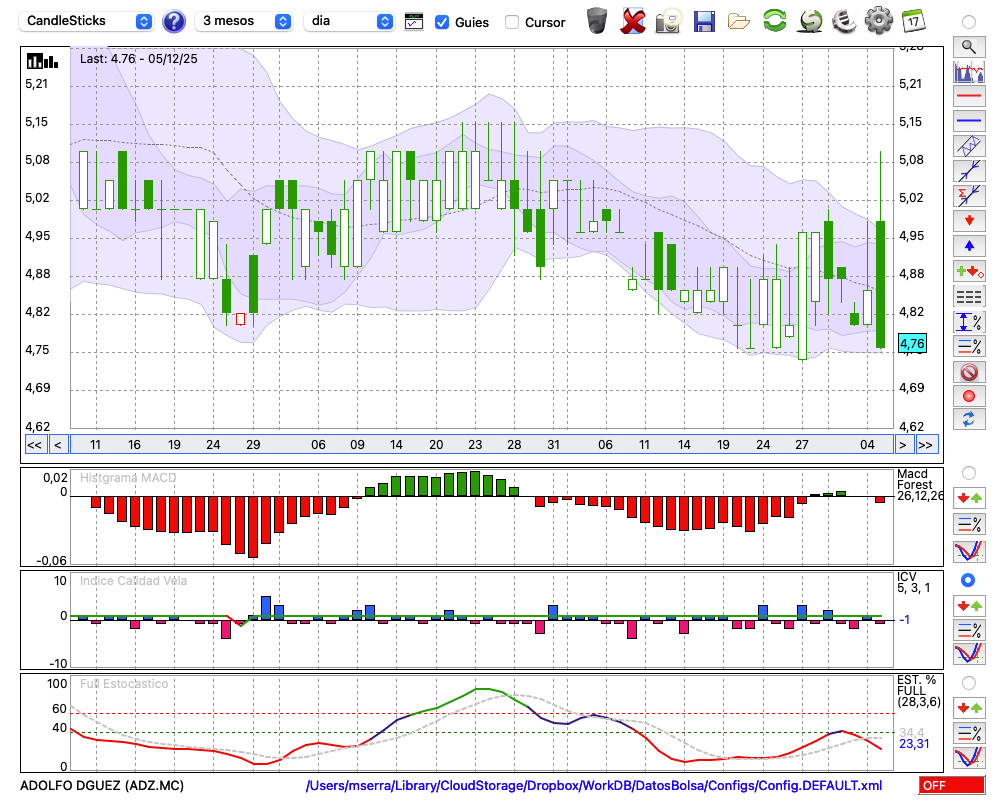1000x800 pixels.
Task: Open the dia interval dropdown
Action: (349, 21)
